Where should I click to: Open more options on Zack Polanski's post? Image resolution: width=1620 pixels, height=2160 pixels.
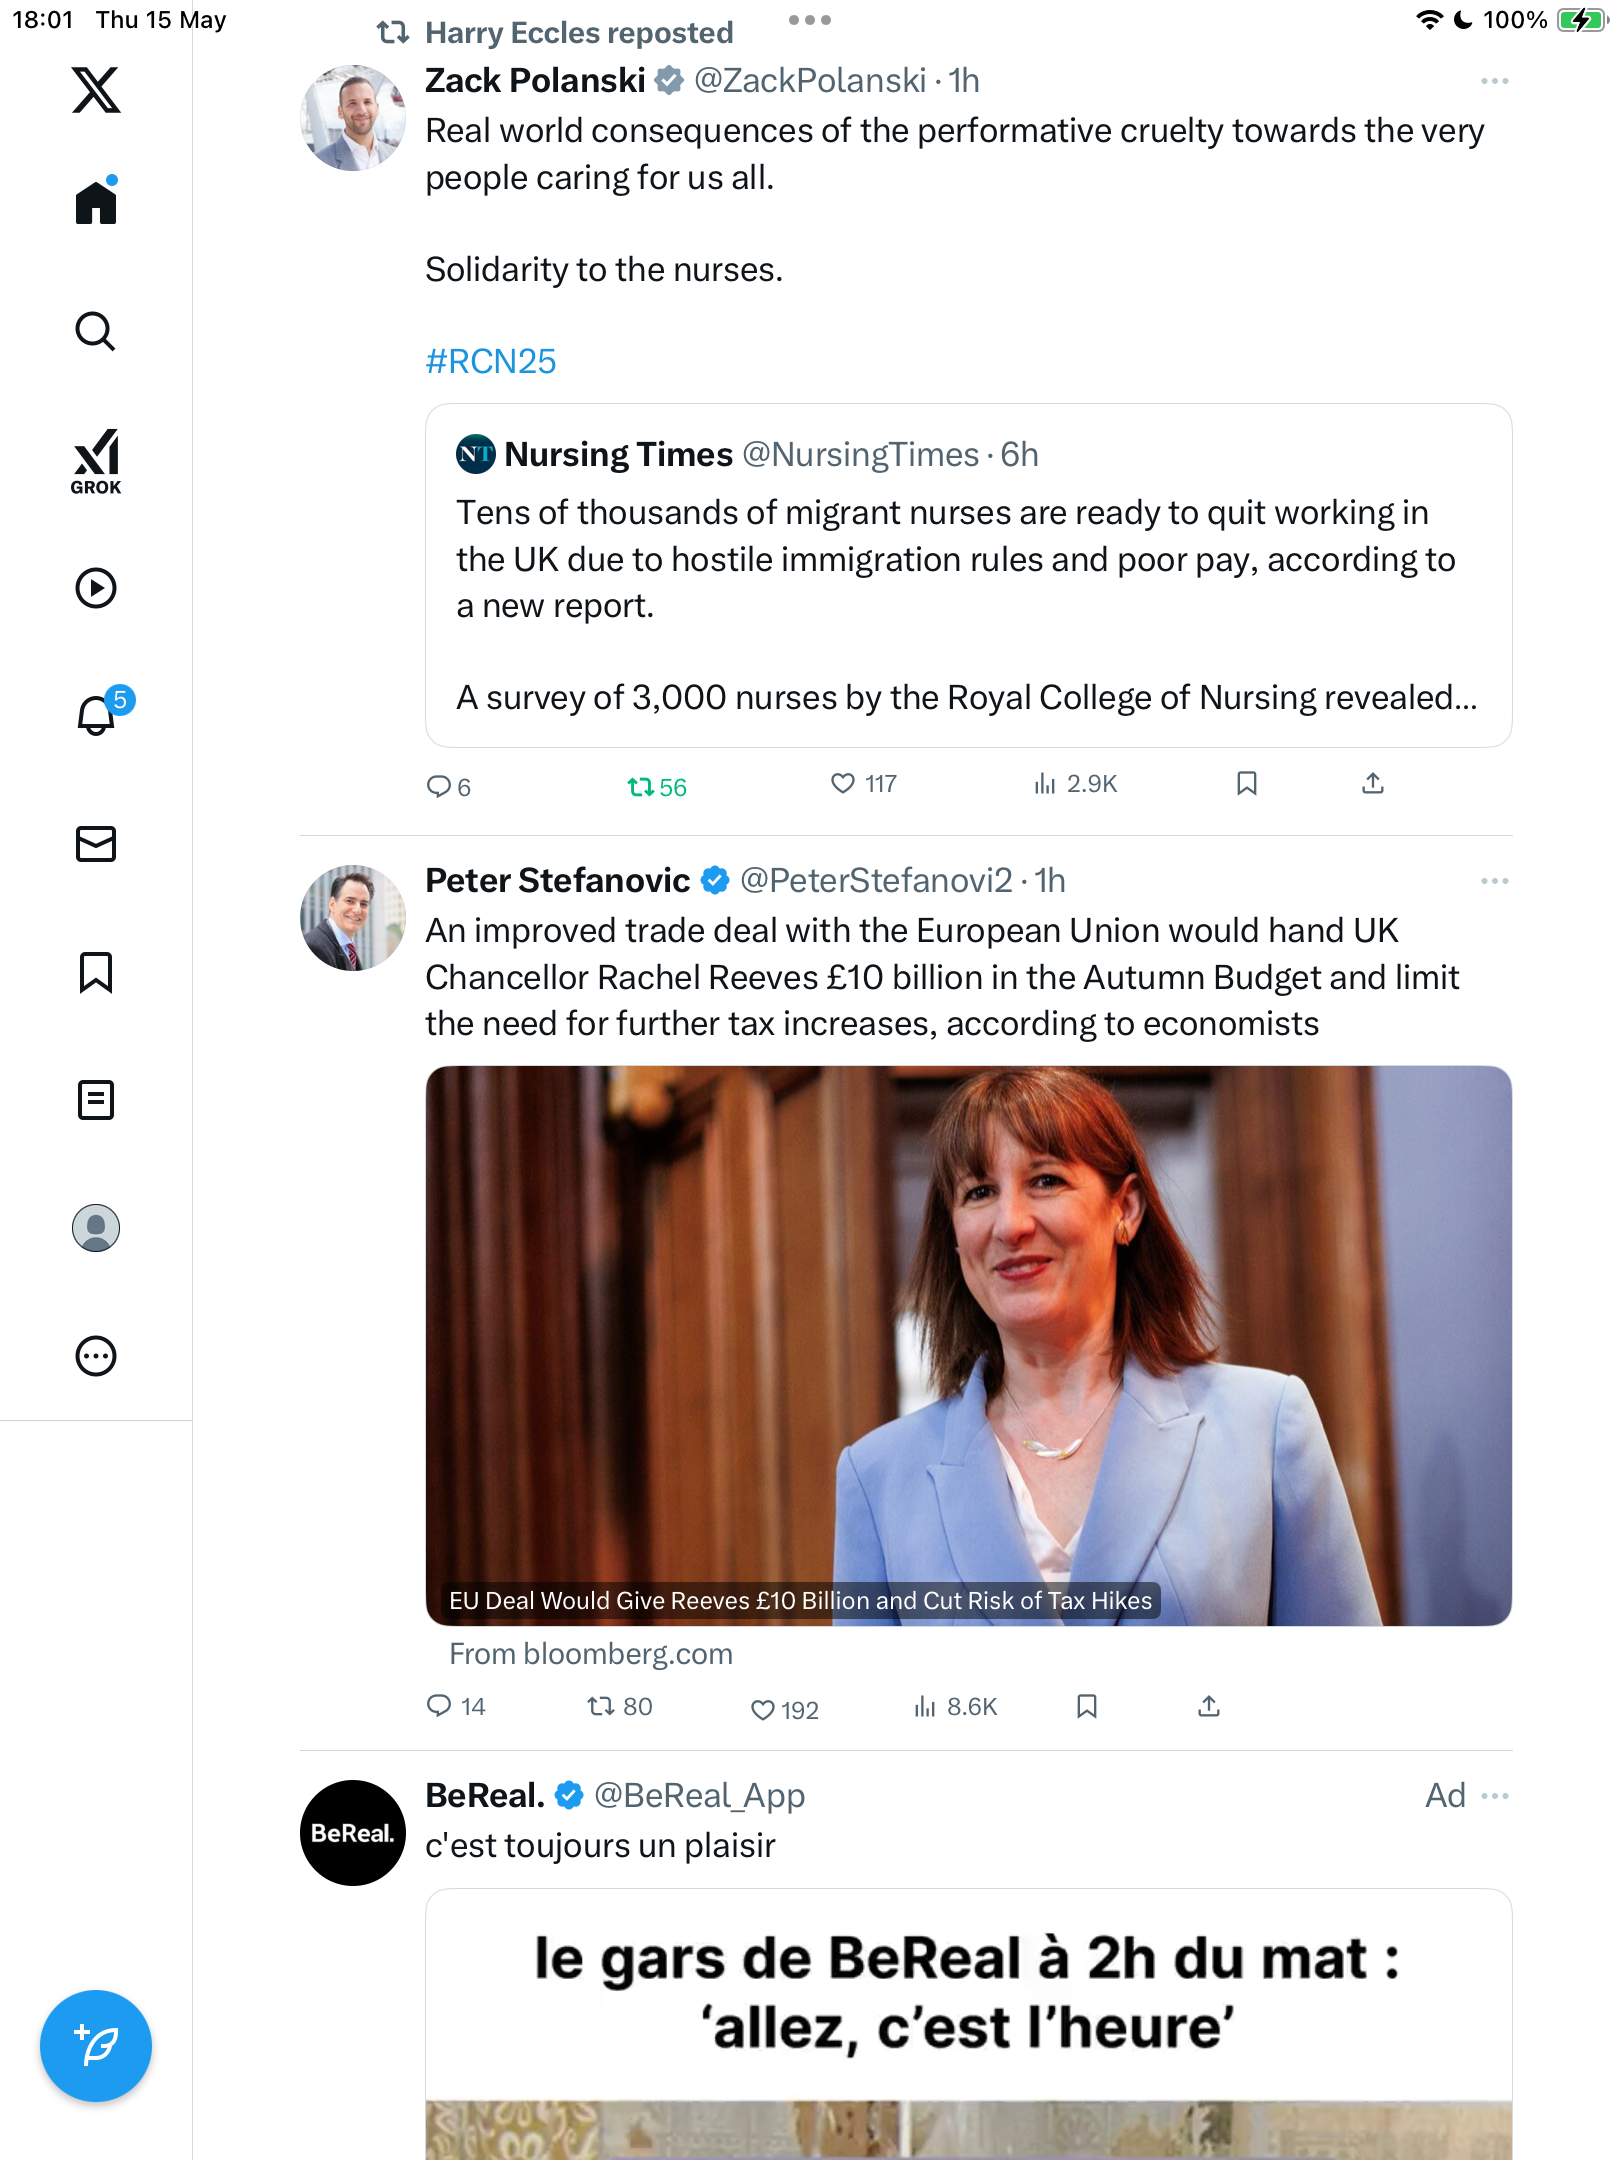(x=1495, y=81)
